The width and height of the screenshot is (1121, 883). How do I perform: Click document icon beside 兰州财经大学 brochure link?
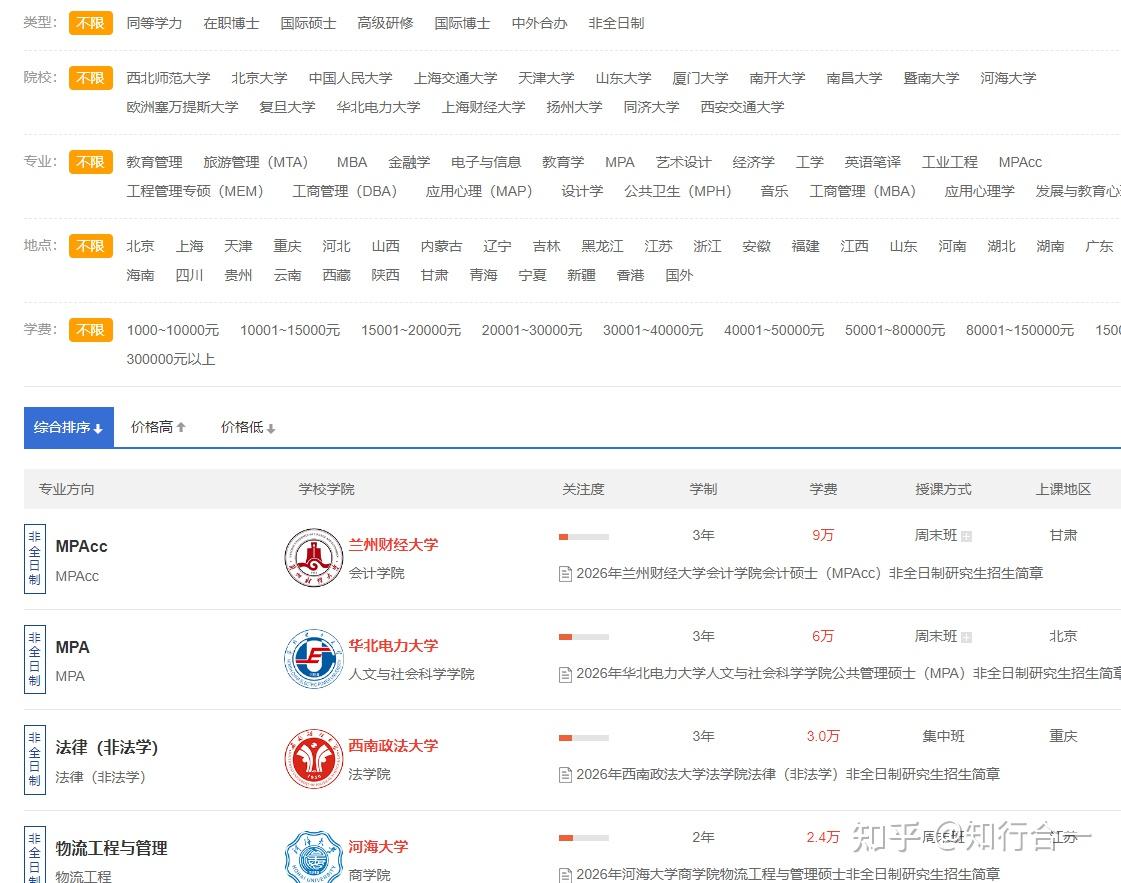565,573
